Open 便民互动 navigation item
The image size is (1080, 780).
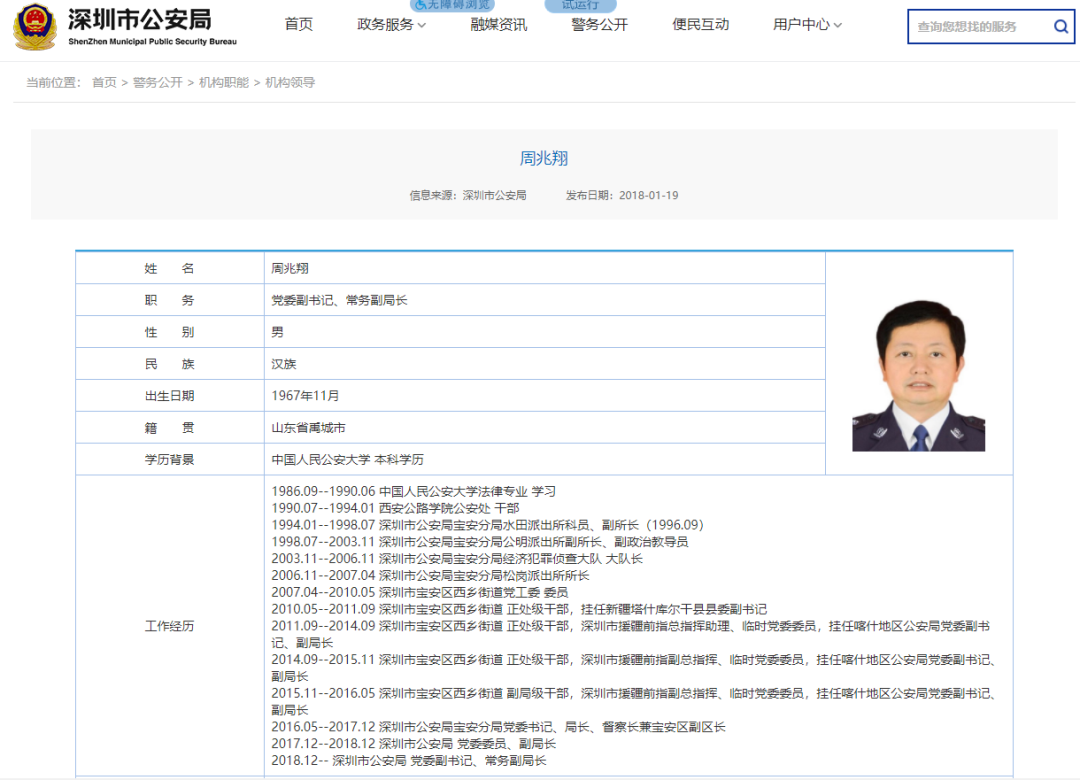coord(700,25)
